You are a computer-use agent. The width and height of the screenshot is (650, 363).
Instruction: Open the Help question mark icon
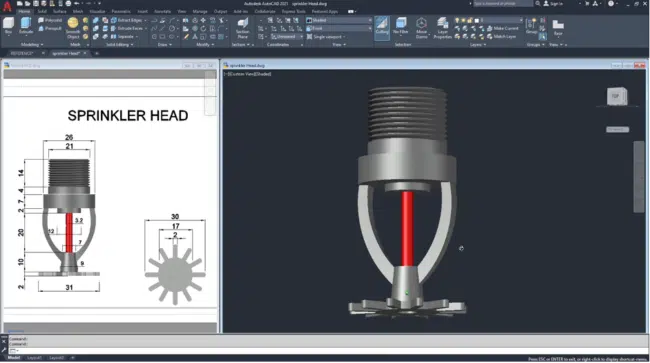tap(611, 3)
